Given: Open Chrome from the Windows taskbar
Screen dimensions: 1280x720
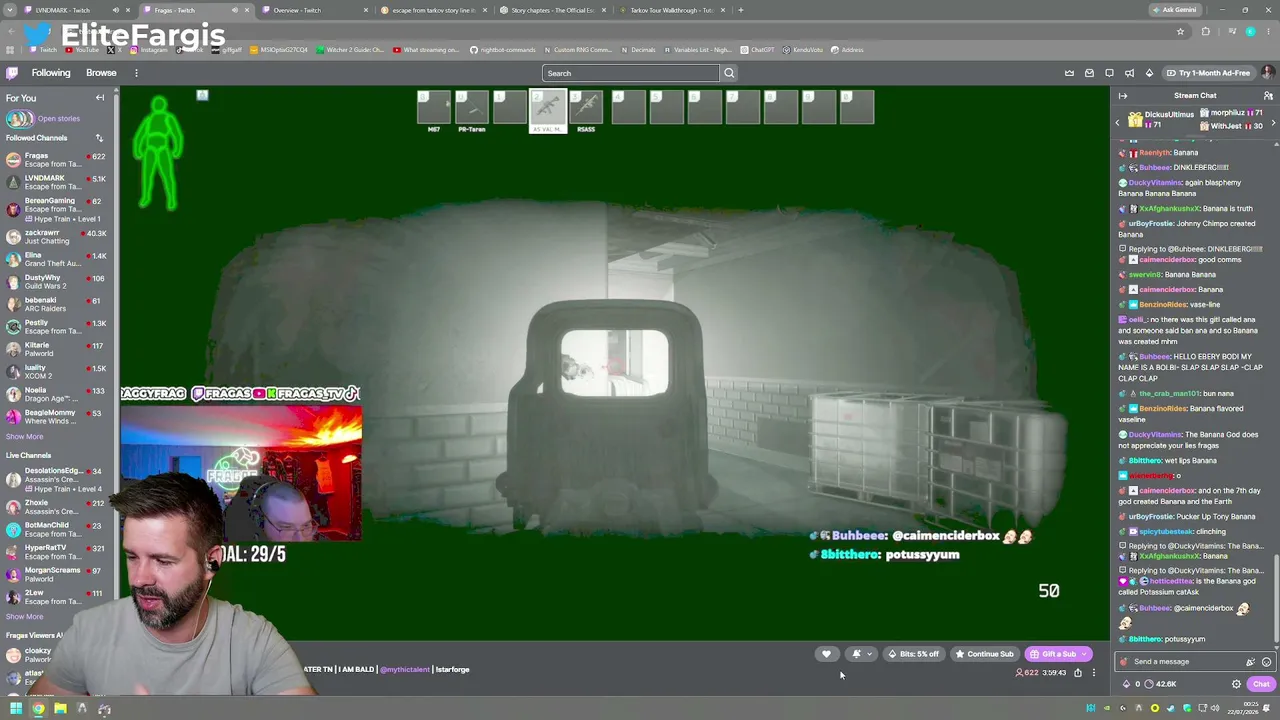Looking at the screenshot, I should tap(38, 709).
